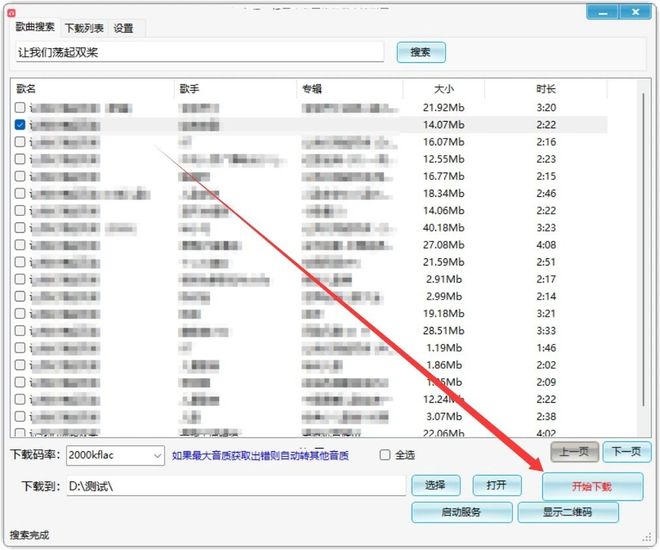This screenshot has width=660, height=550.
Task: Click the 4:08 duration cell
Action: 546,244
